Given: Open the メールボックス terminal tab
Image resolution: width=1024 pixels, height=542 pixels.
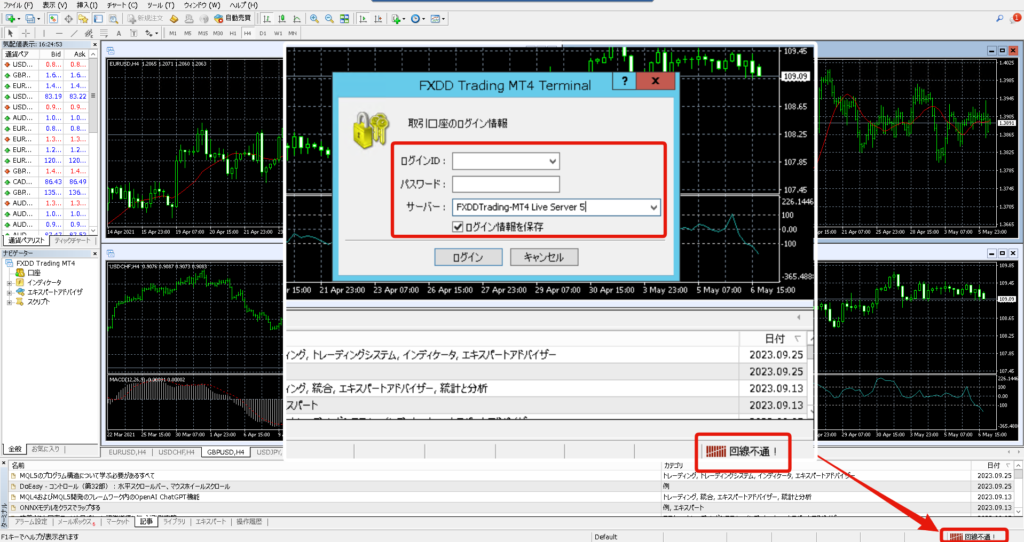Looking at the screenshot, I should click(76, 522).
